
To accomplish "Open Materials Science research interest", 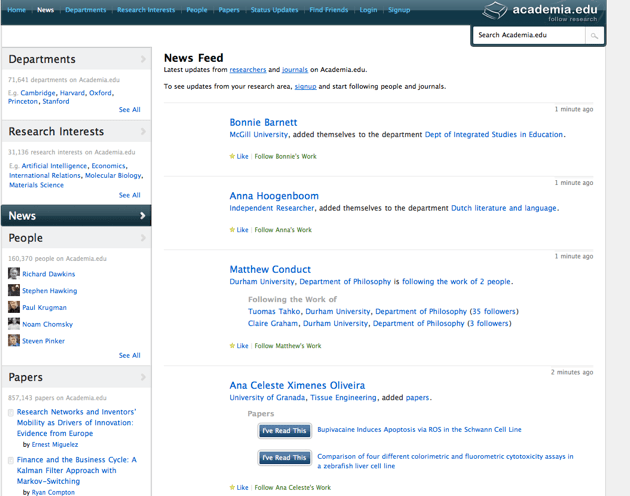I will 36,185.
